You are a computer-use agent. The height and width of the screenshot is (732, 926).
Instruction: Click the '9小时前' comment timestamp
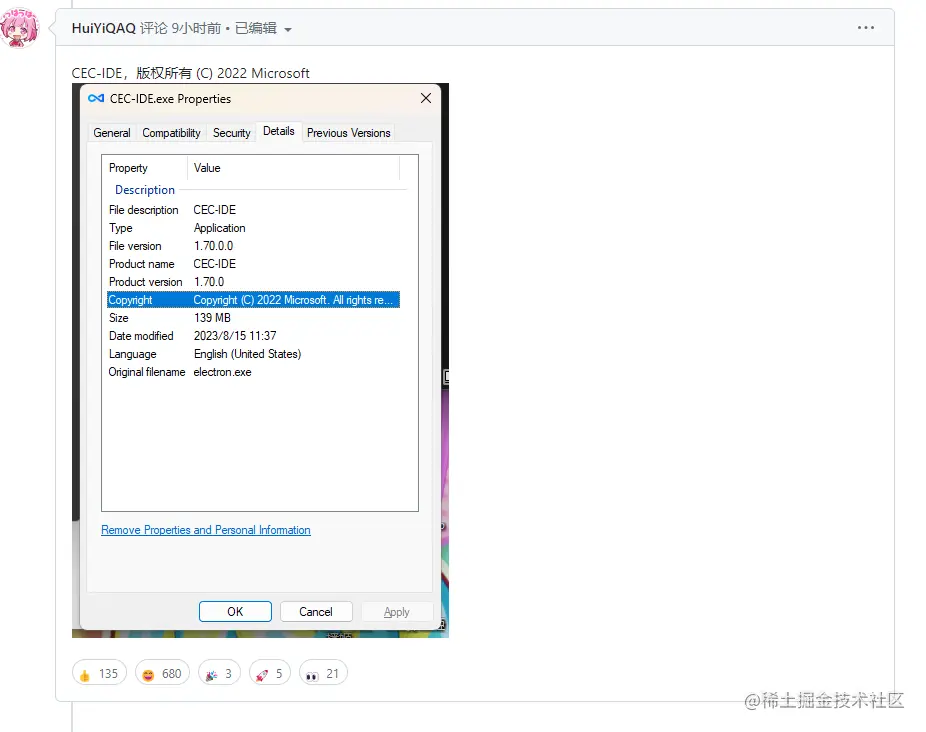click(196, 28)
